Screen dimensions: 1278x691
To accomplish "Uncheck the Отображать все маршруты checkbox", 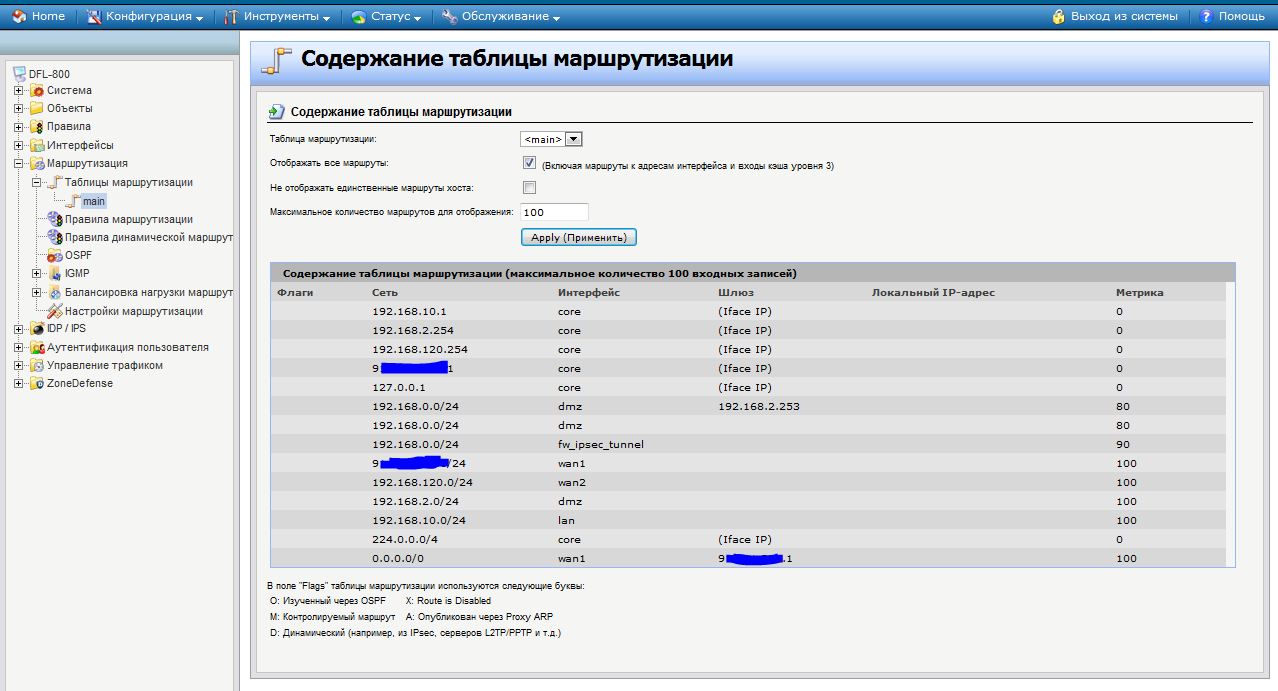I will coord(530,163).
